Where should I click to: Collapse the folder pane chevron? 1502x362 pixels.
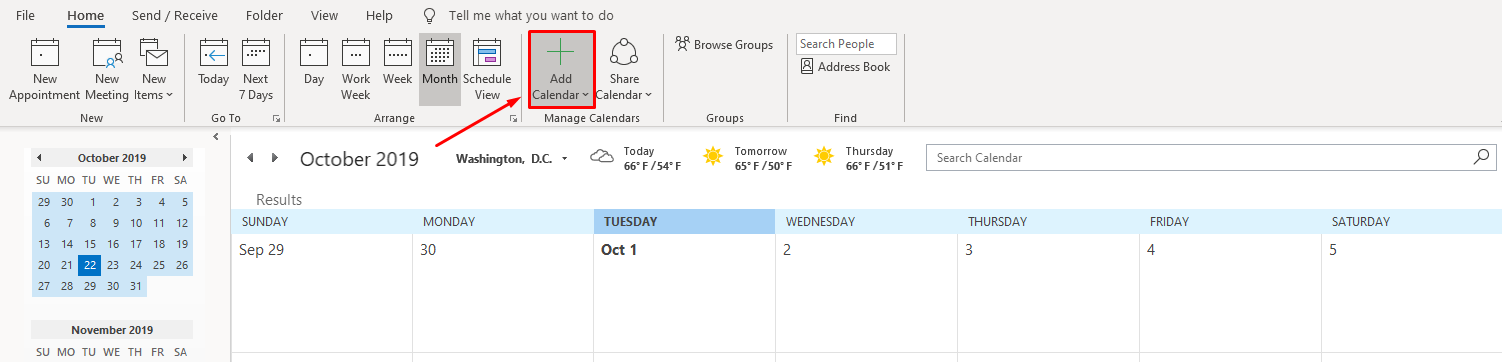coord(216,136)
